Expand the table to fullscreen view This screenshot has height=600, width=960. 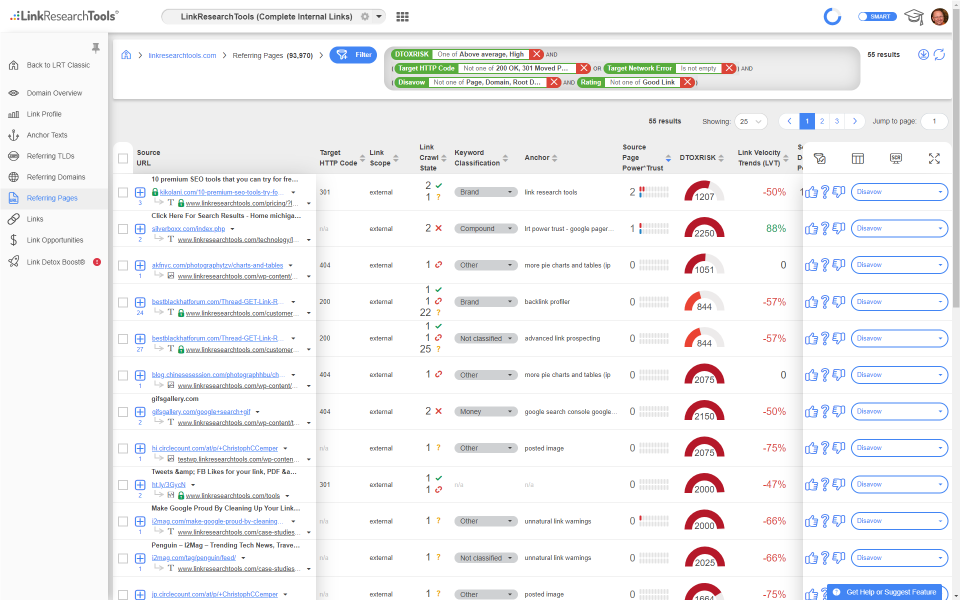pos(934,158)
